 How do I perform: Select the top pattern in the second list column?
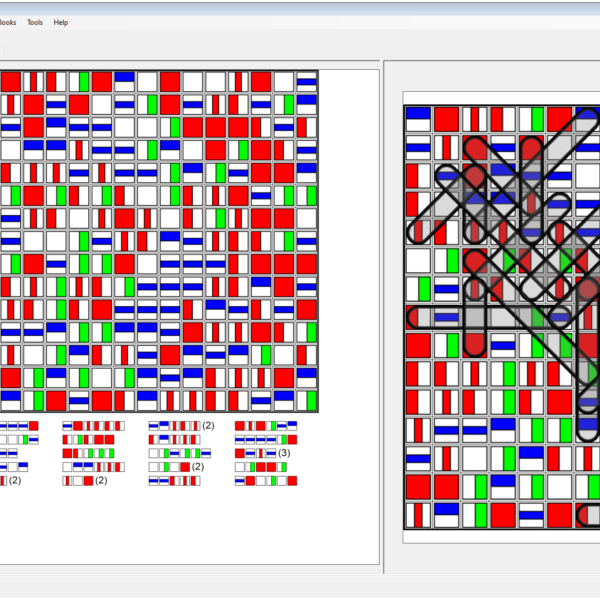pos(92,426)
